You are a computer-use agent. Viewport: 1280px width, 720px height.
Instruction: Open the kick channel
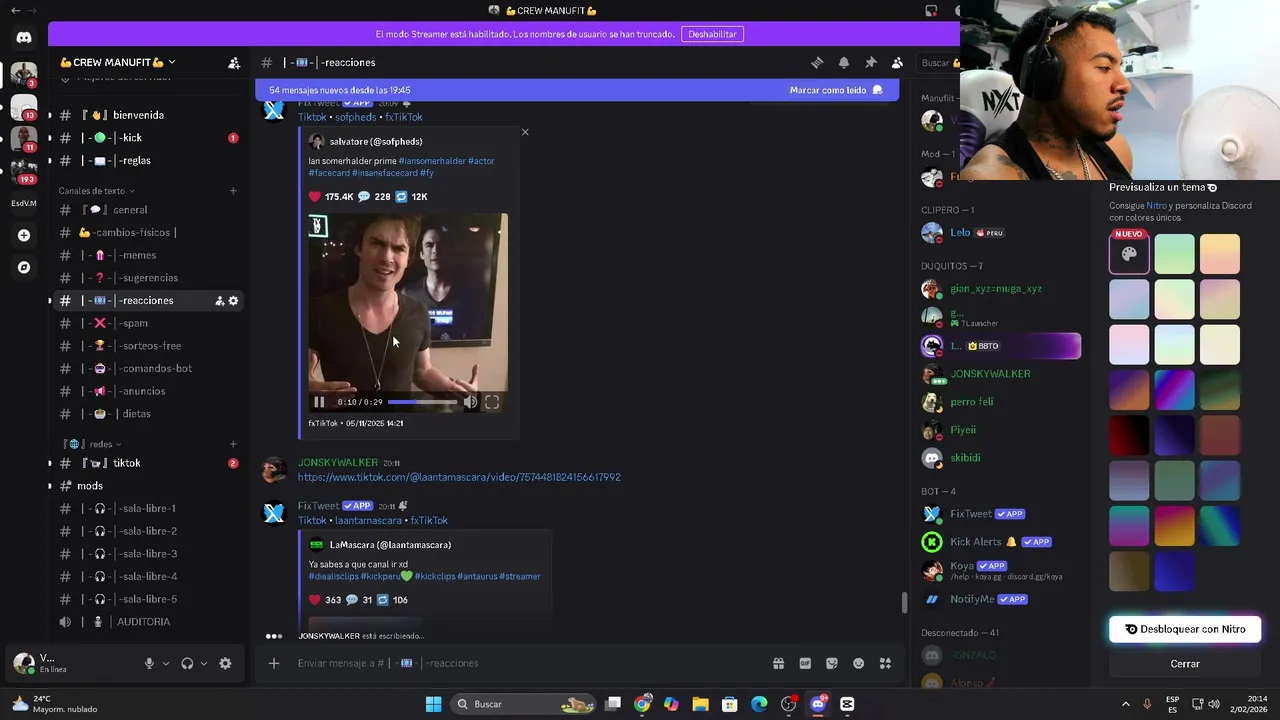(148, 138)
